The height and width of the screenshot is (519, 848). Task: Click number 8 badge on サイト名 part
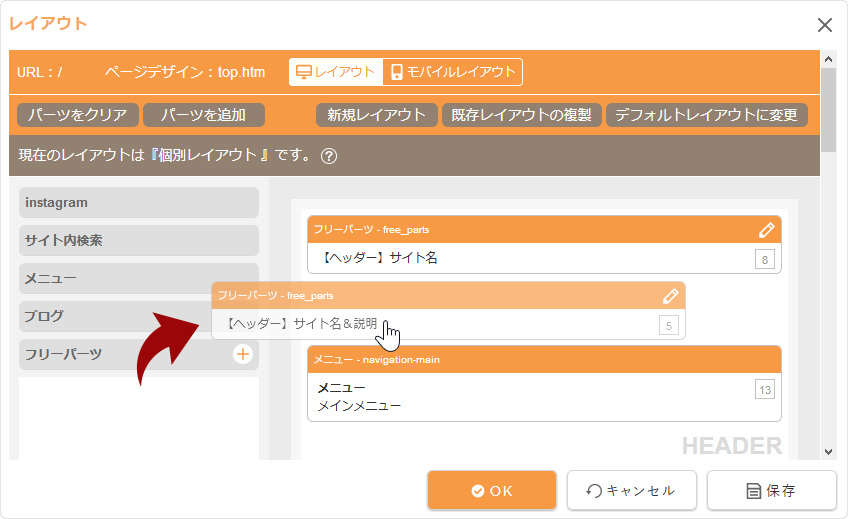pos(765,260)
